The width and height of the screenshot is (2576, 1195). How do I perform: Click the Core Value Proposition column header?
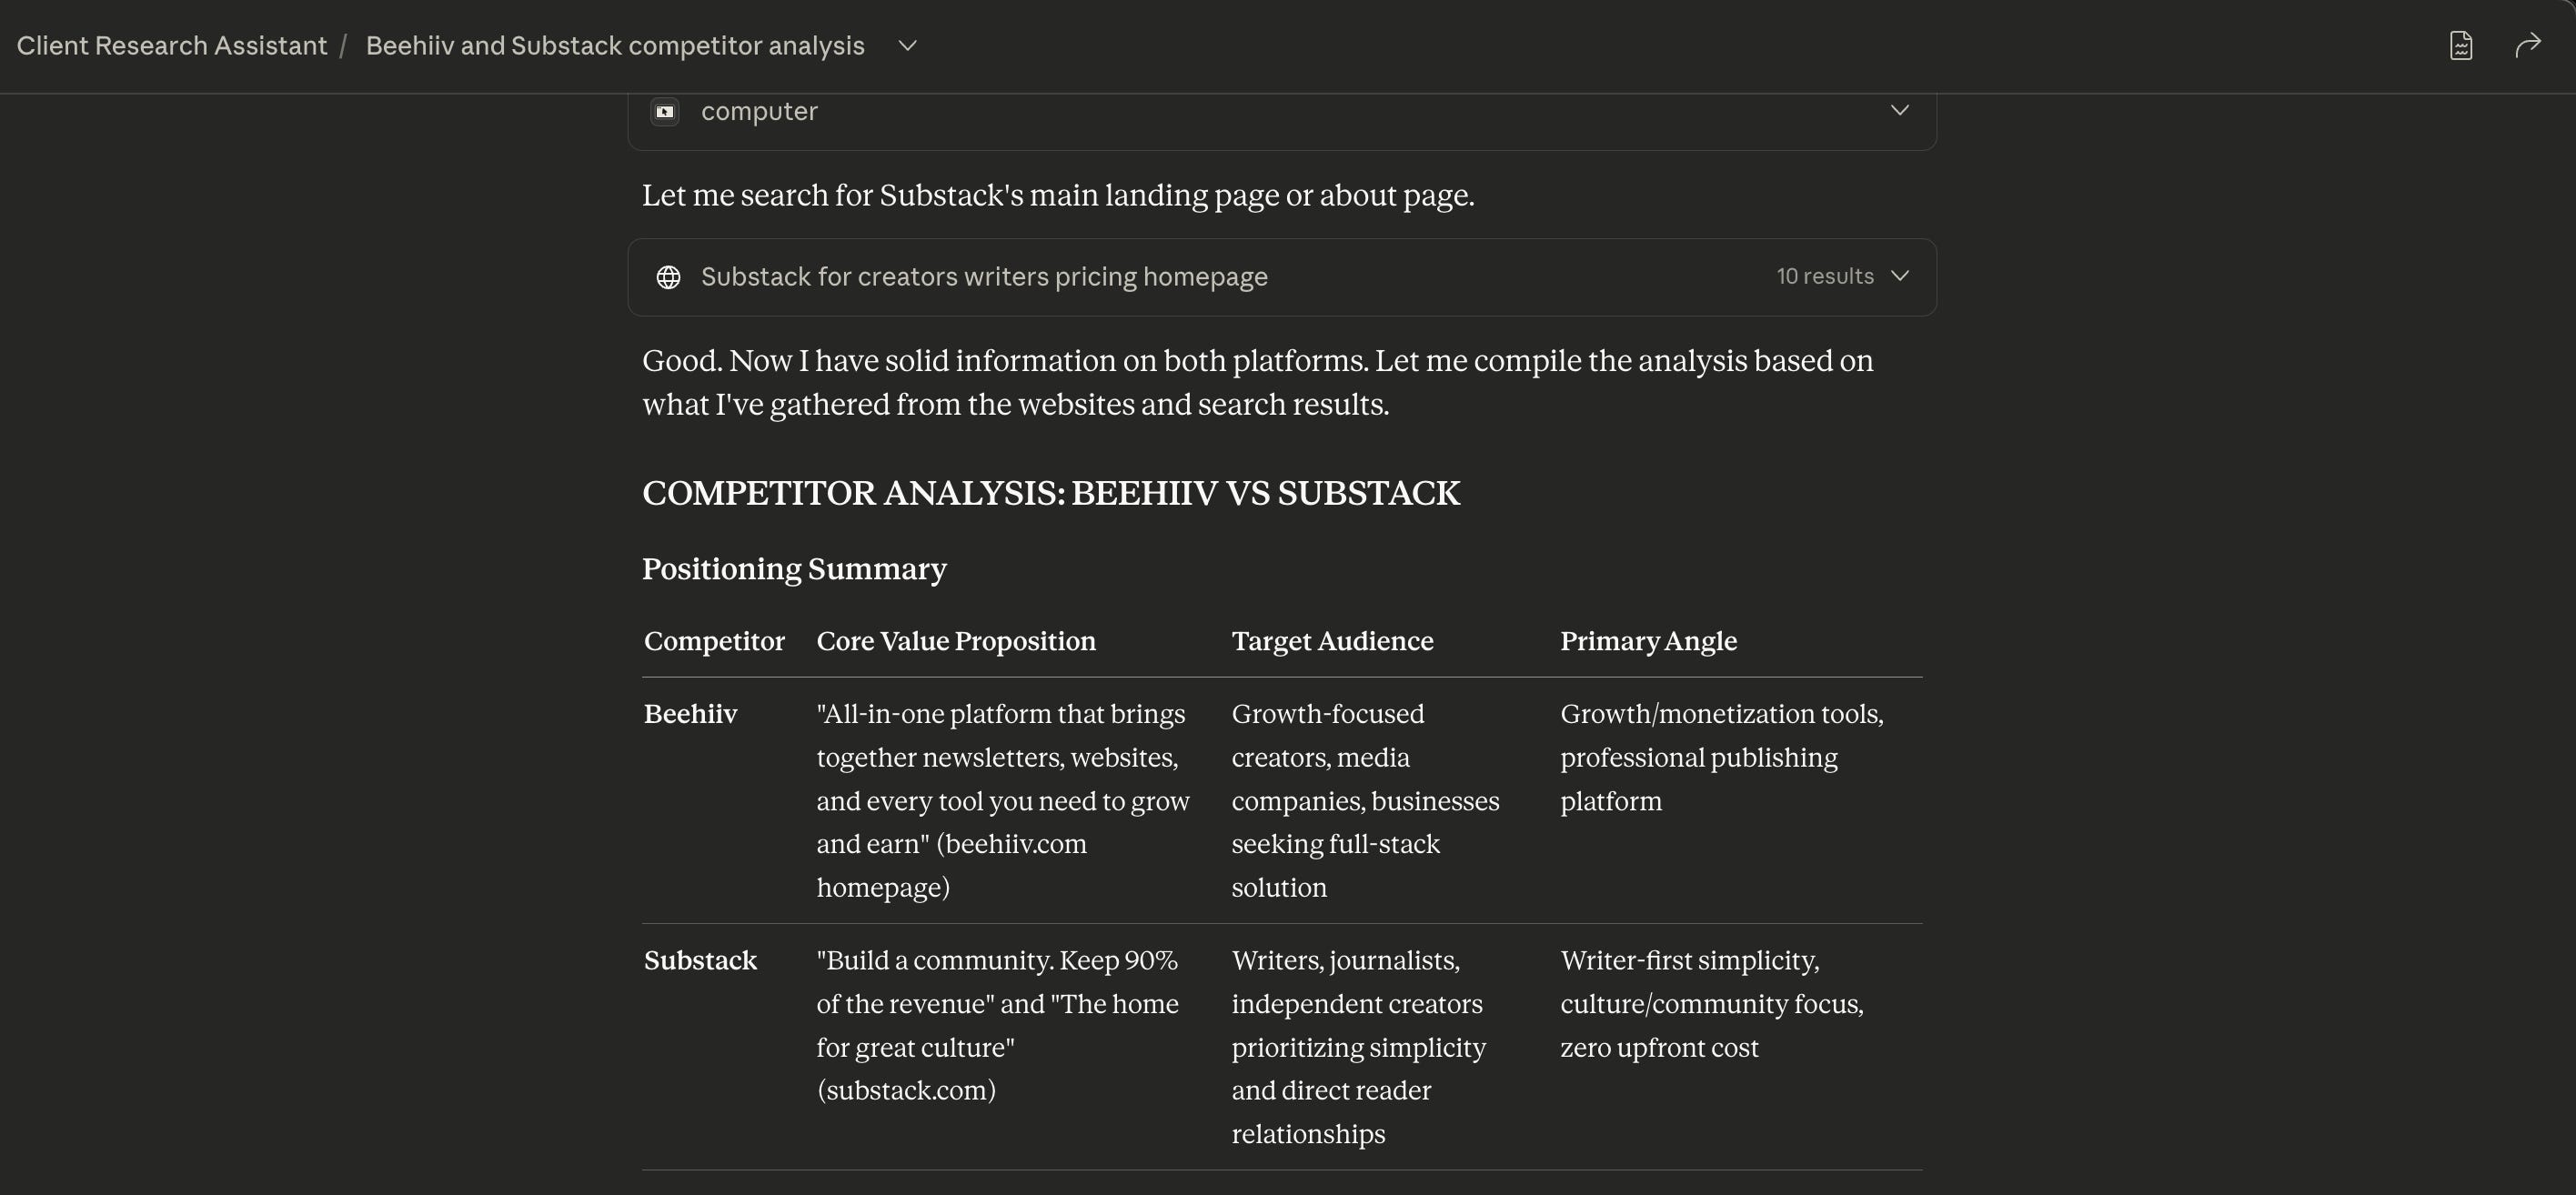coord(955,641)
